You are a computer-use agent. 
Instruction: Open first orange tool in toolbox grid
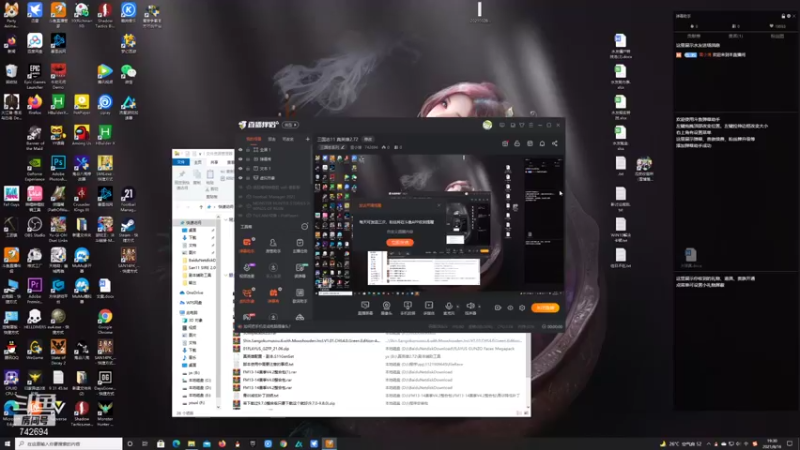(247, 244)
